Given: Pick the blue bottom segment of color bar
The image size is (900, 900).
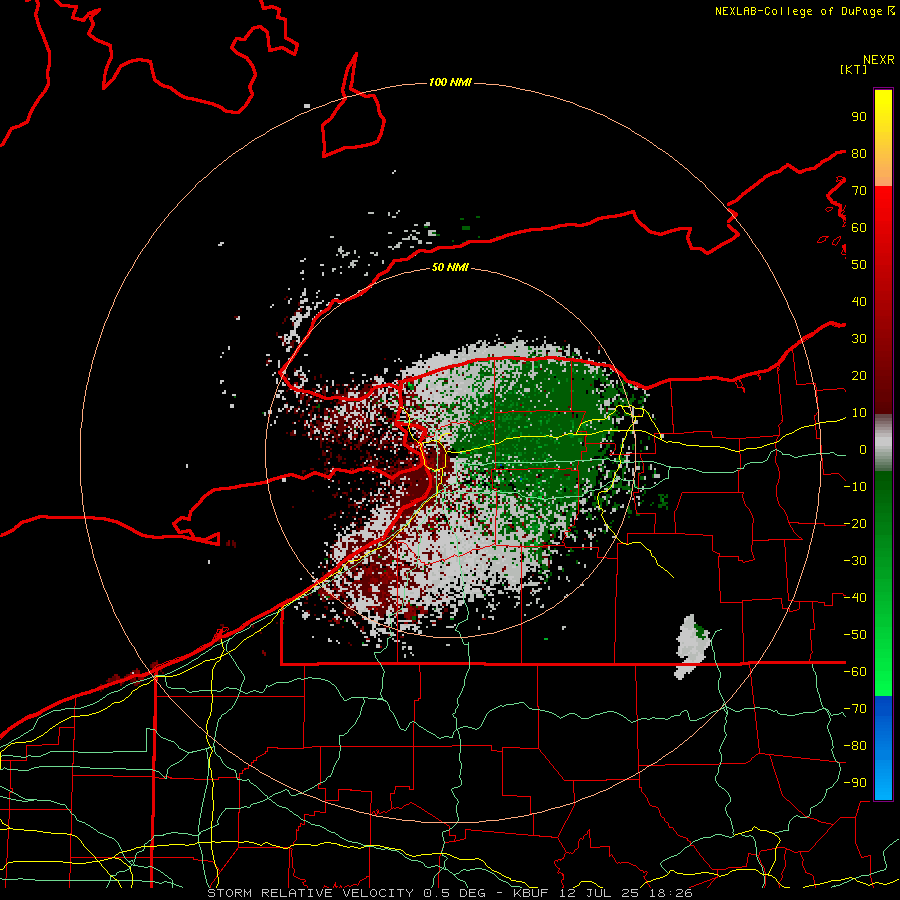Looking at the screenshot, I should pyautogui.click(x=883, y=748).
